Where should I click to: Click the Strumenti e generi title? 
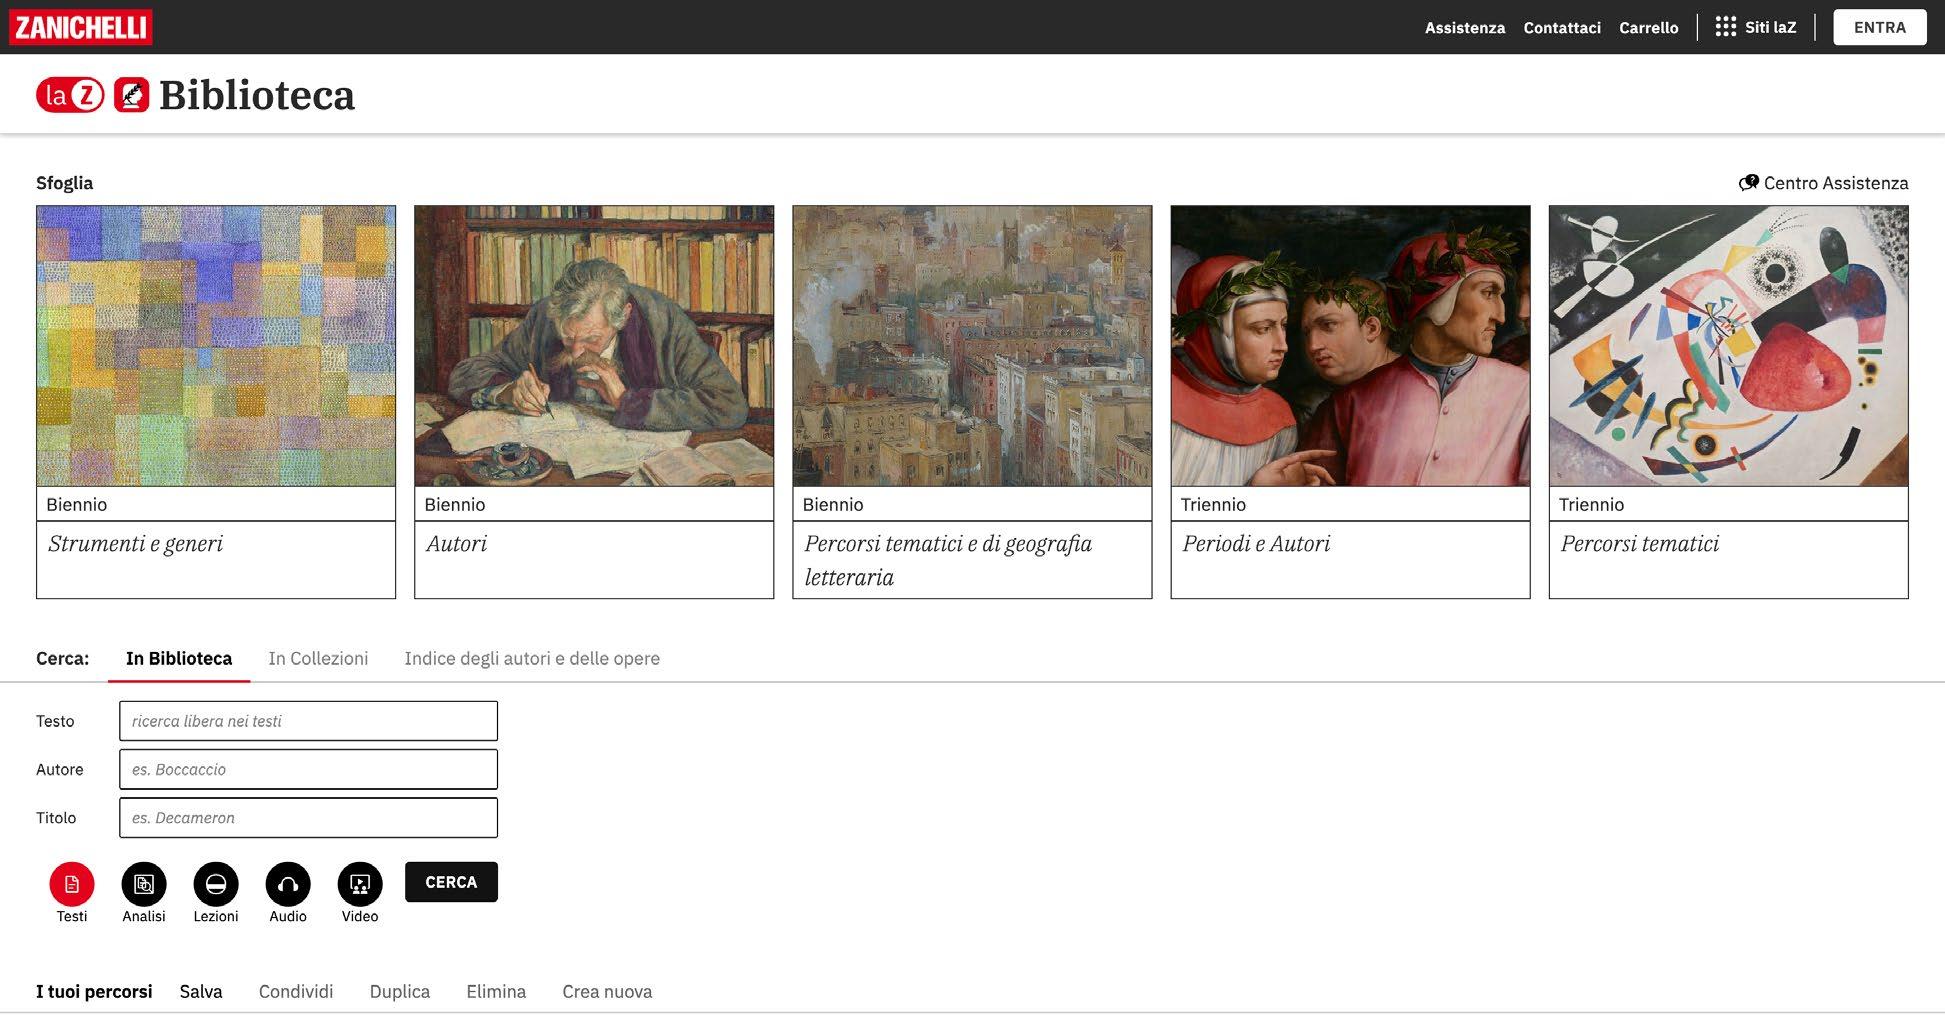135,544
